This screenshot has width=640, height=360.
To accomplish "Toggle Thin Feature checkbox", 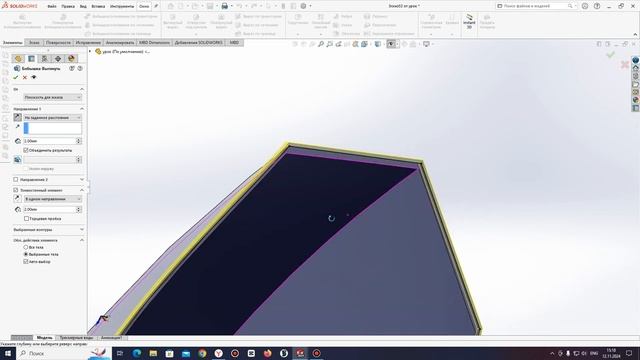I will 16,190.
